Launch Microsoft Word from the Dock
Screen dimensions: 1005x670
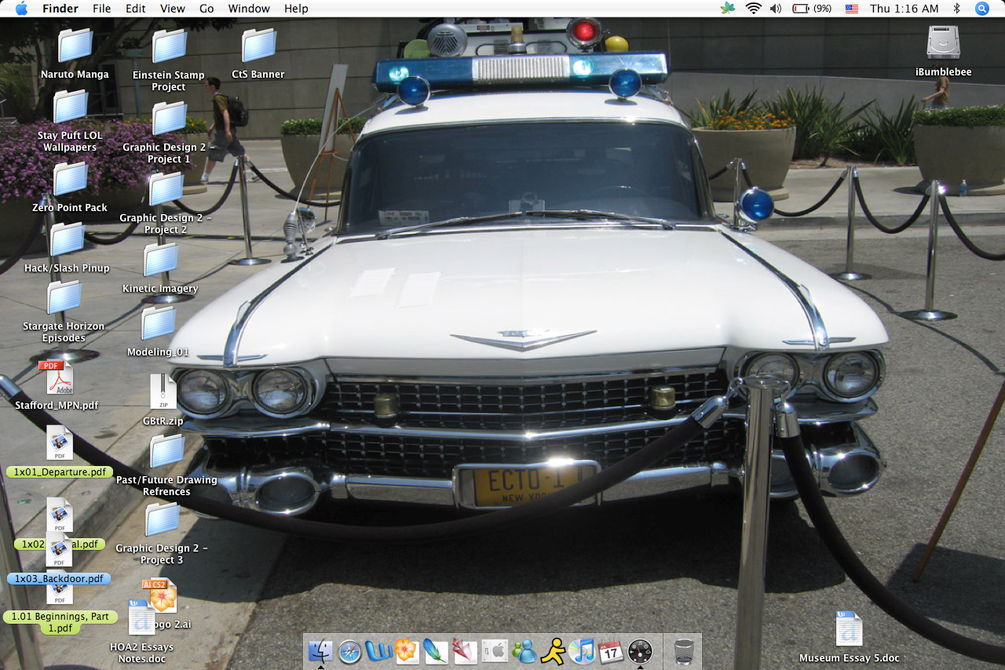pyautogui.click(x=378, y=651)
